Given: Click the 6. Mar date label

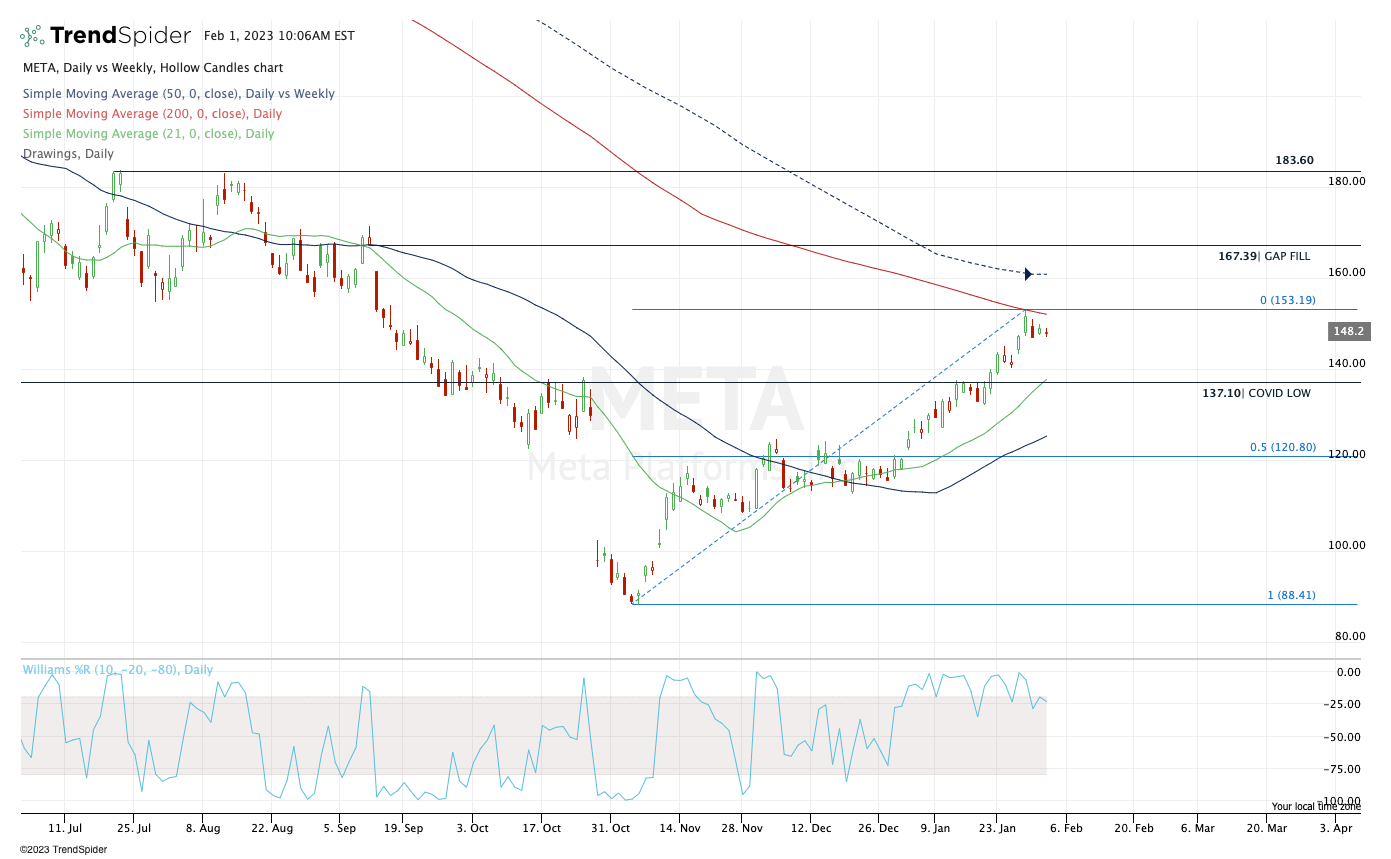Looking at the screenshot, I should tap(1197, 828).
